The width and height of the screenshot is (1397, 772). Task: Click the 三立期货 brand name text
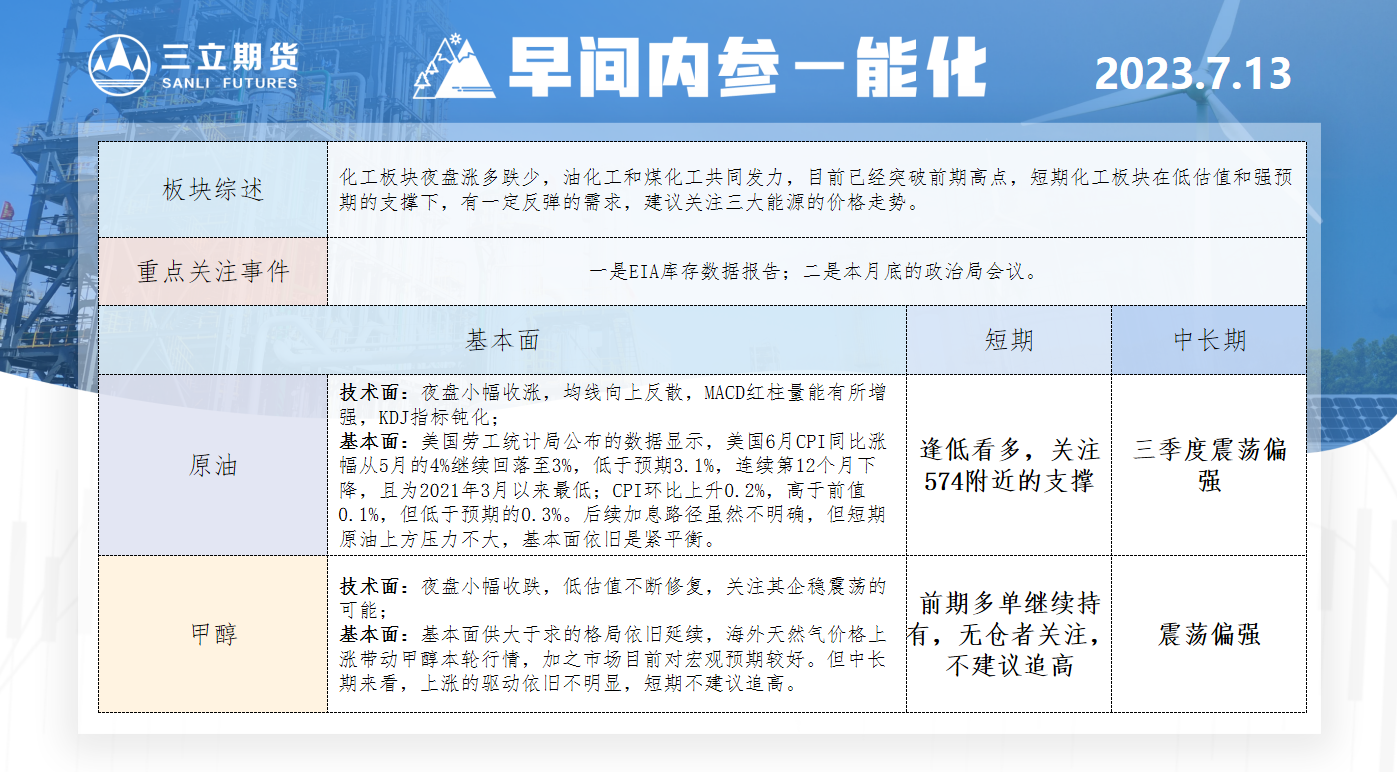coord(229,56)
